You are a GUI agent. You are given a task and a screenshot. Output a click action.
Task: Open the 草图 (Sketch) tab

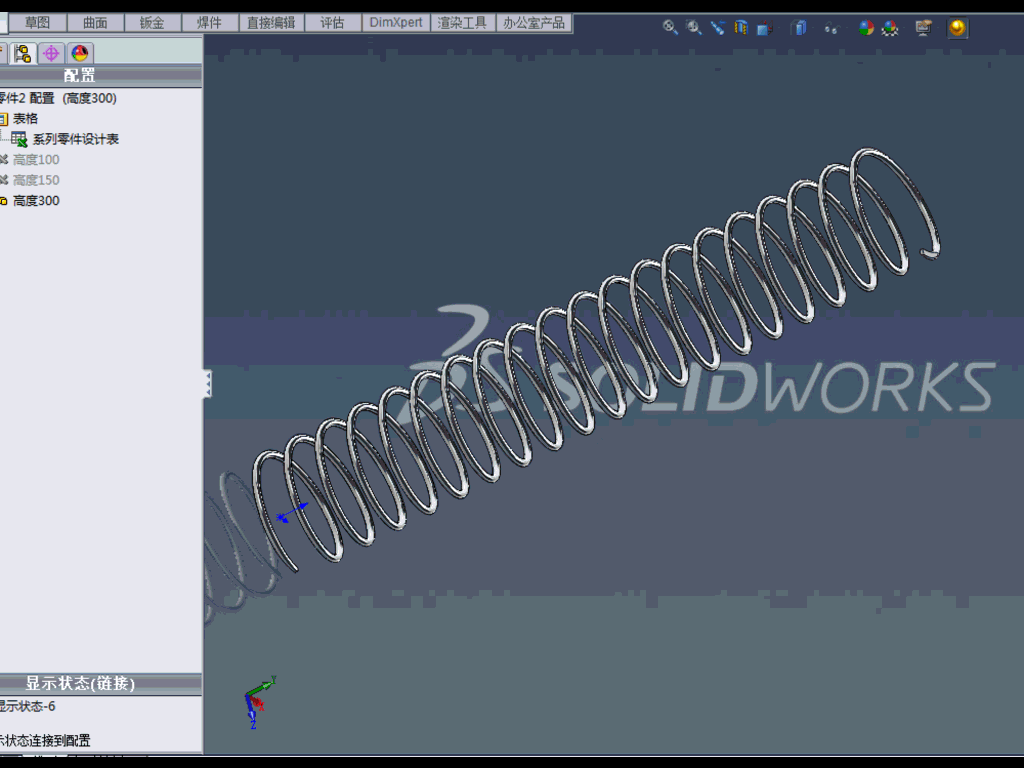click(x=37, y=23)
